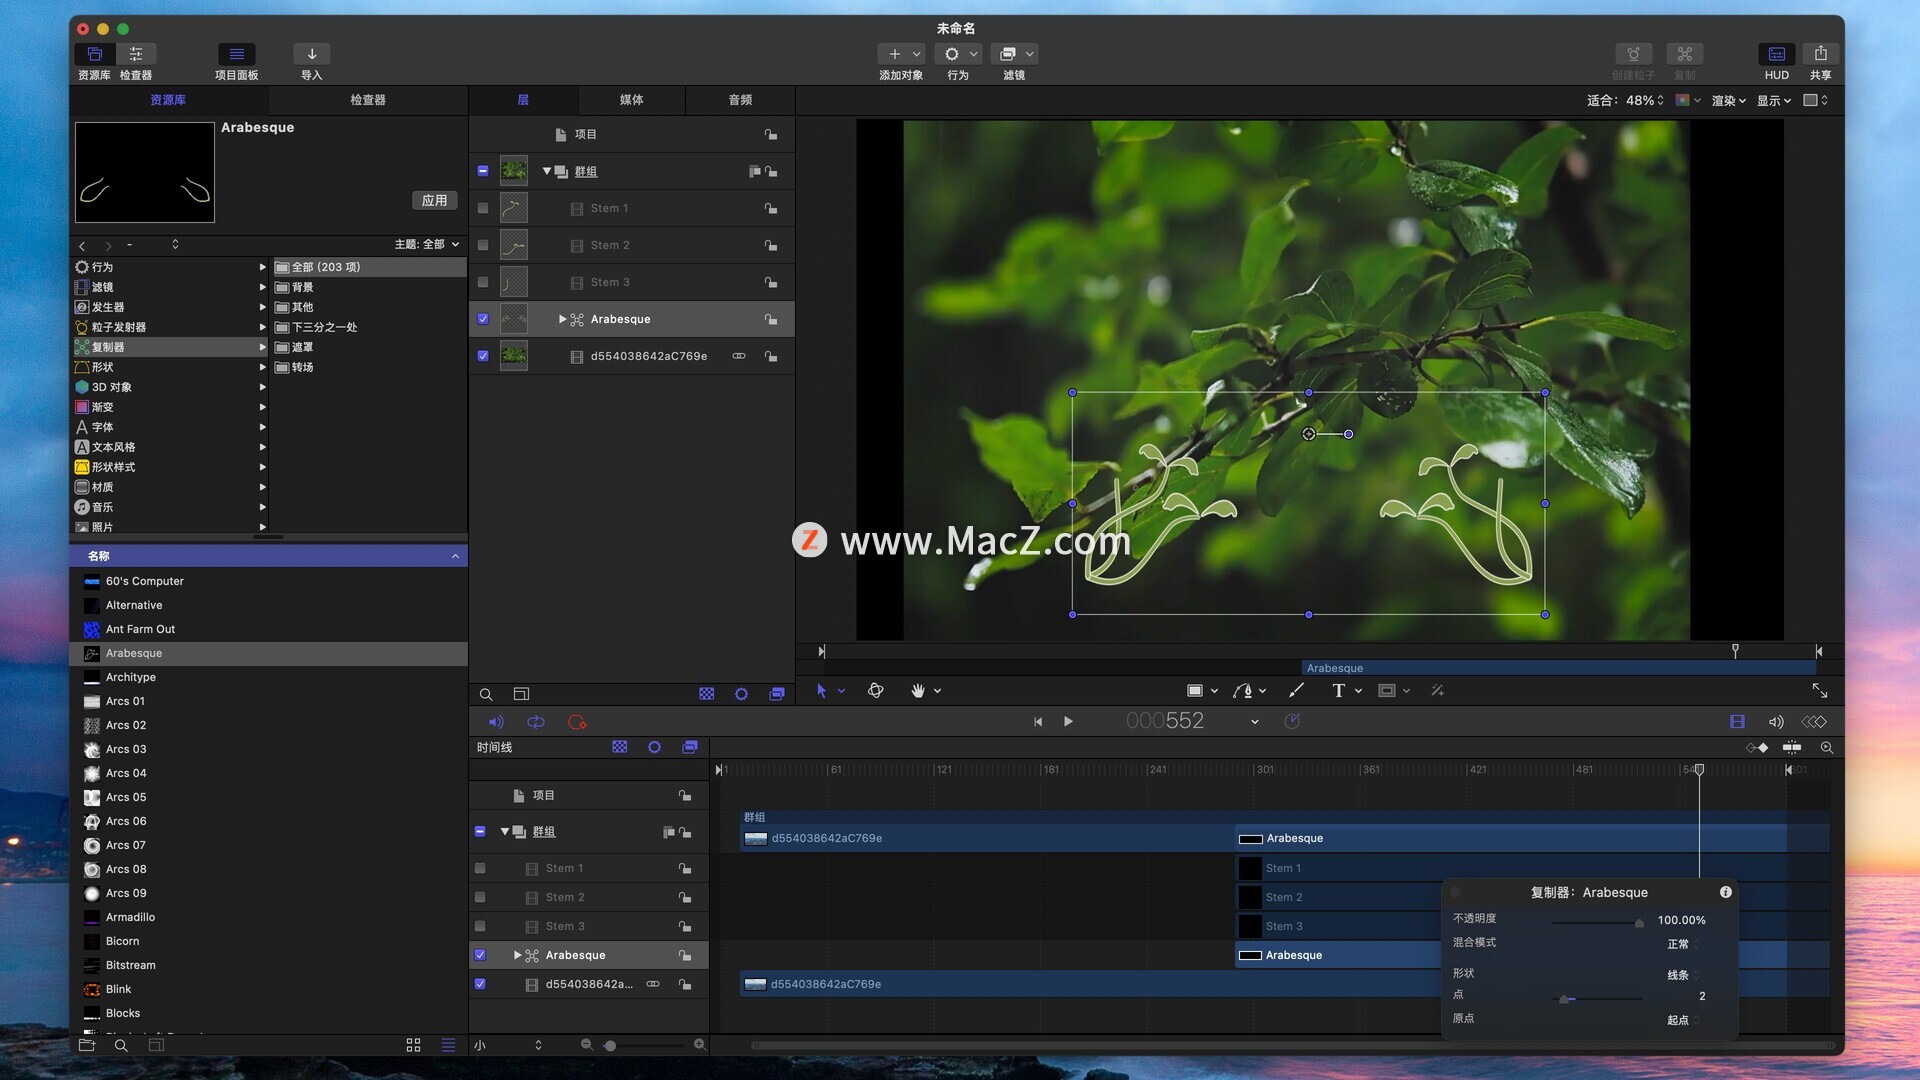Adjust the Opacity slider in the HUD

pyautogui.click(x=1638, y=922)
